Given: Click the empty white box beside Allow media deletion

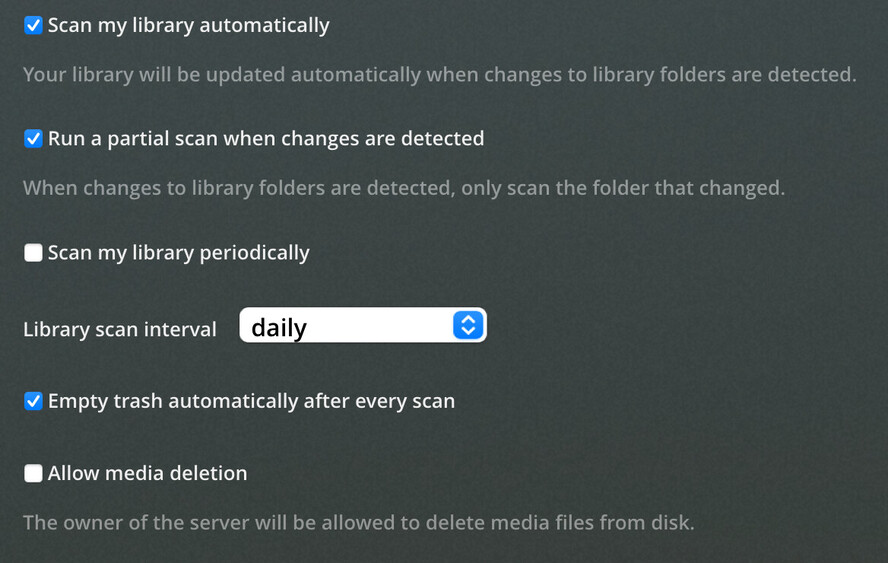Looking at the screenshot, I should 33,473.
